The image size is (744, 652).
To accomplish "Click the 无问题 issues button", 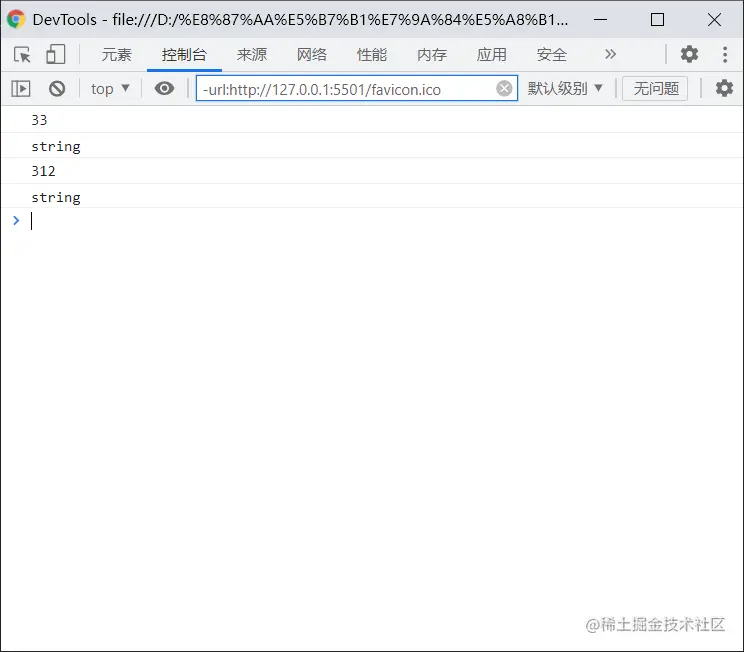I will [x=655, y=89].
